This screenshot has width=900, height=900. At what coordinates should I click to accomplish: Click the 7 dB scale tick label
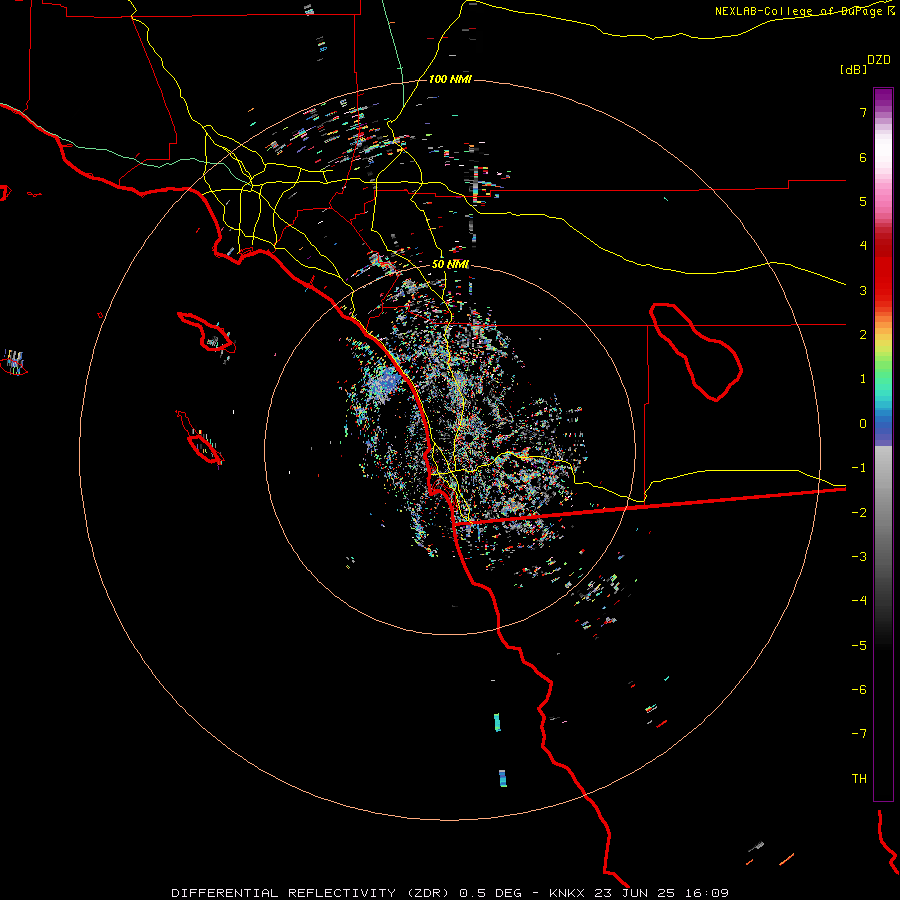tap(863, 112)
